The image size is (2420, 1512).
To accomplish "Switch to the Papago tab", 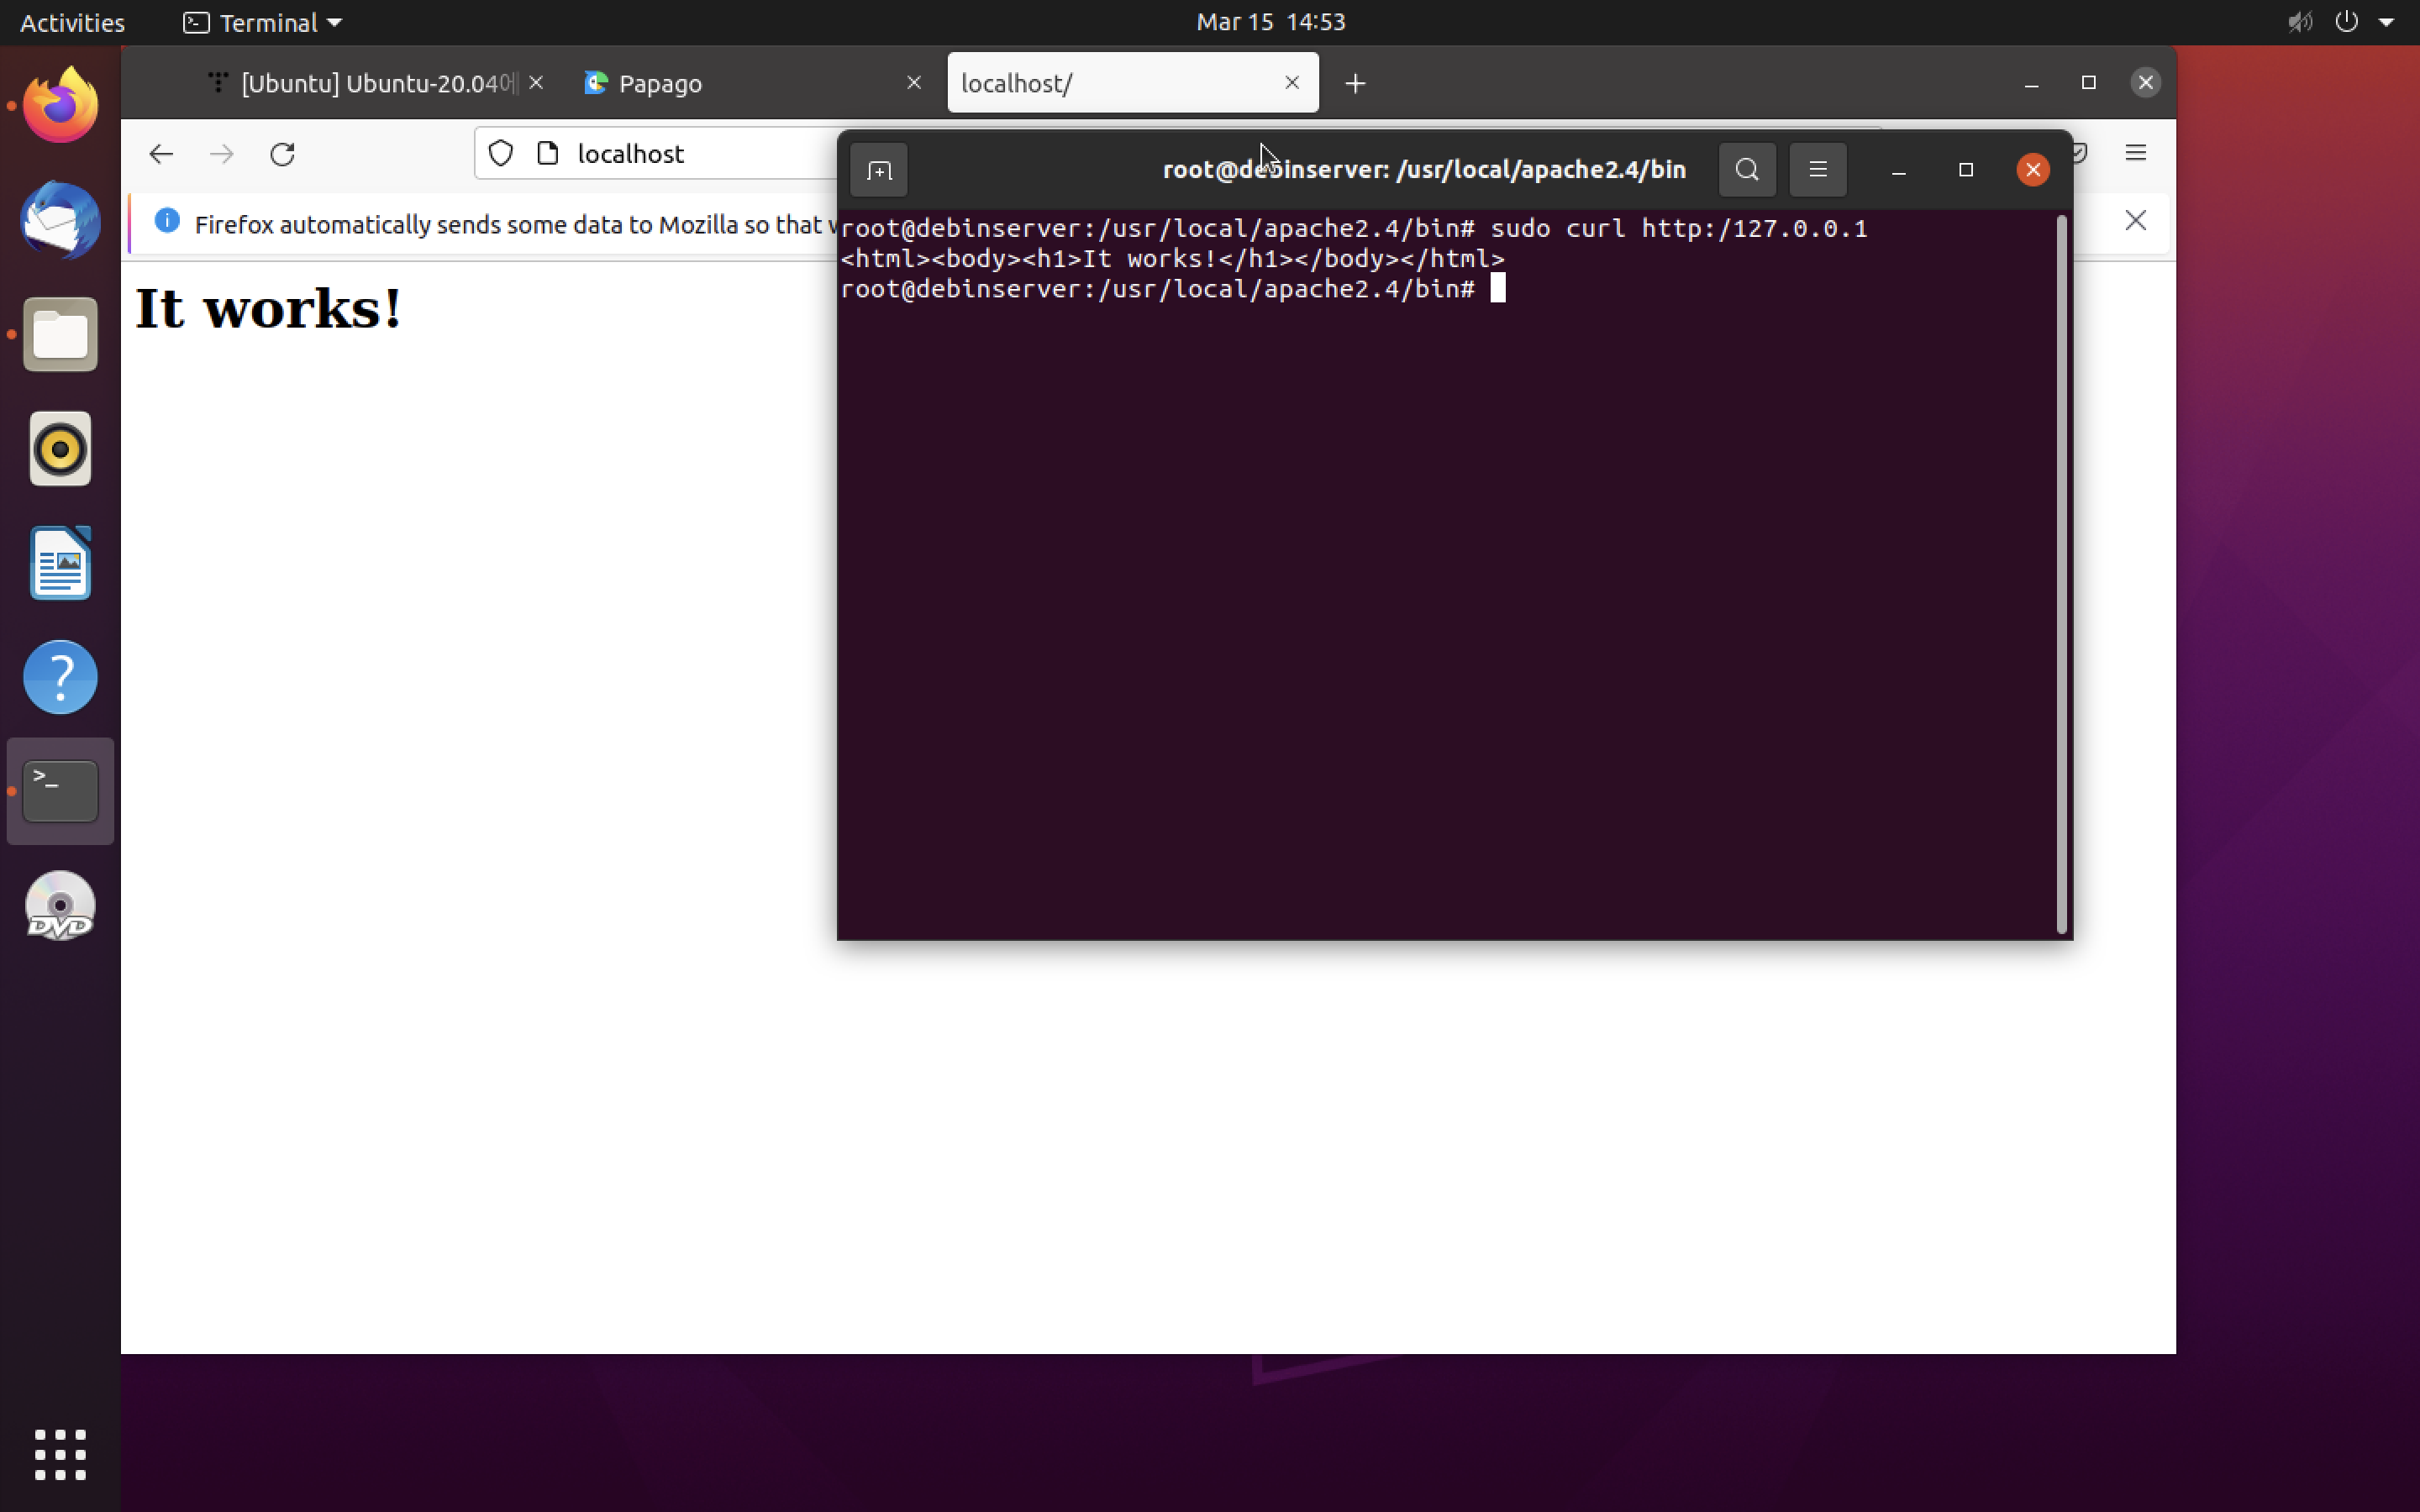I will pos(740,83).
